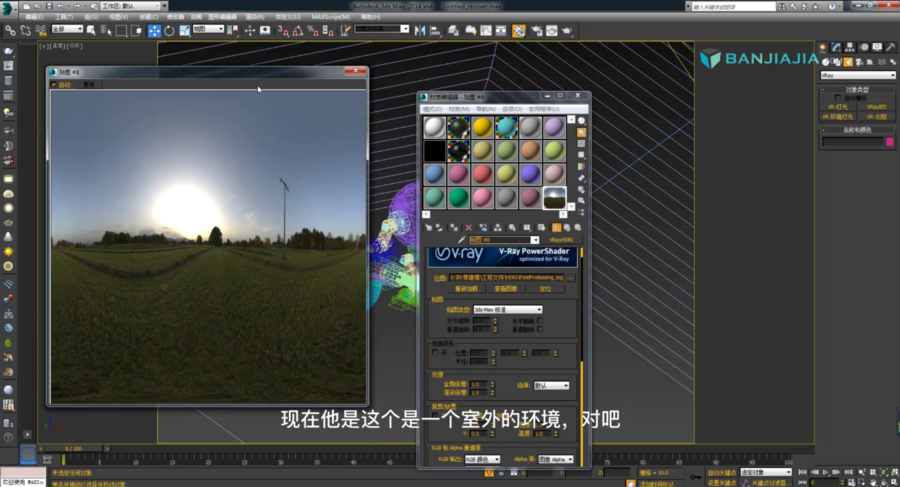Toggle the Auto Key 自动关键点 button

pyautogui.click(x=721, y=473)
